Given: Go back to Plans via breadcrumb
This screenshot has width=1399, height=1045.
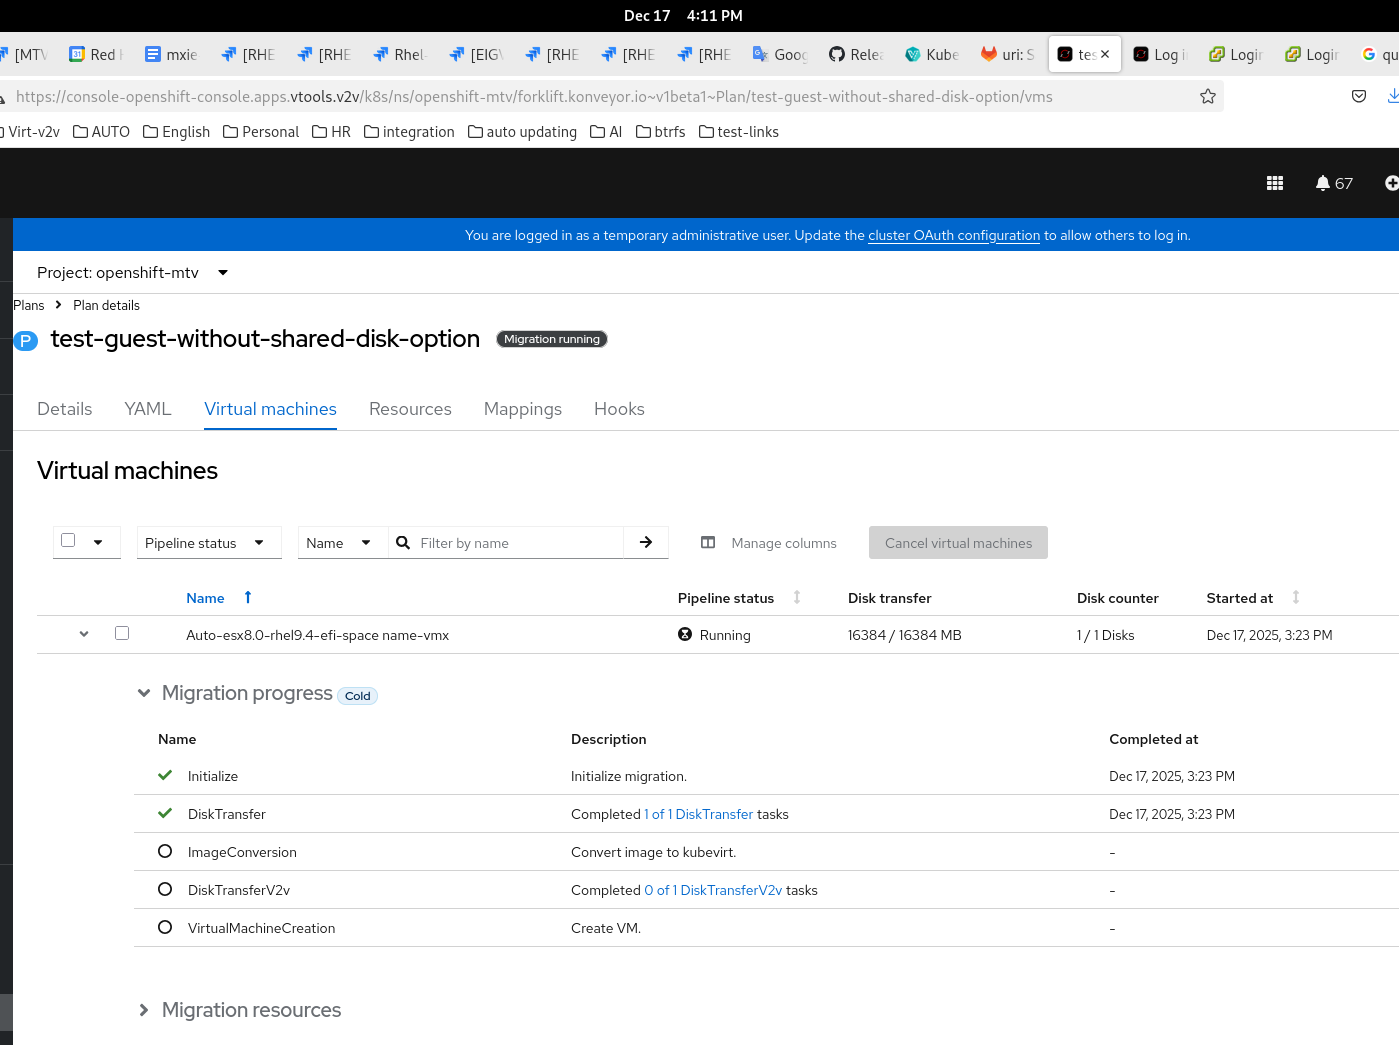Looking at the screenshot, I should coord(29,305).
